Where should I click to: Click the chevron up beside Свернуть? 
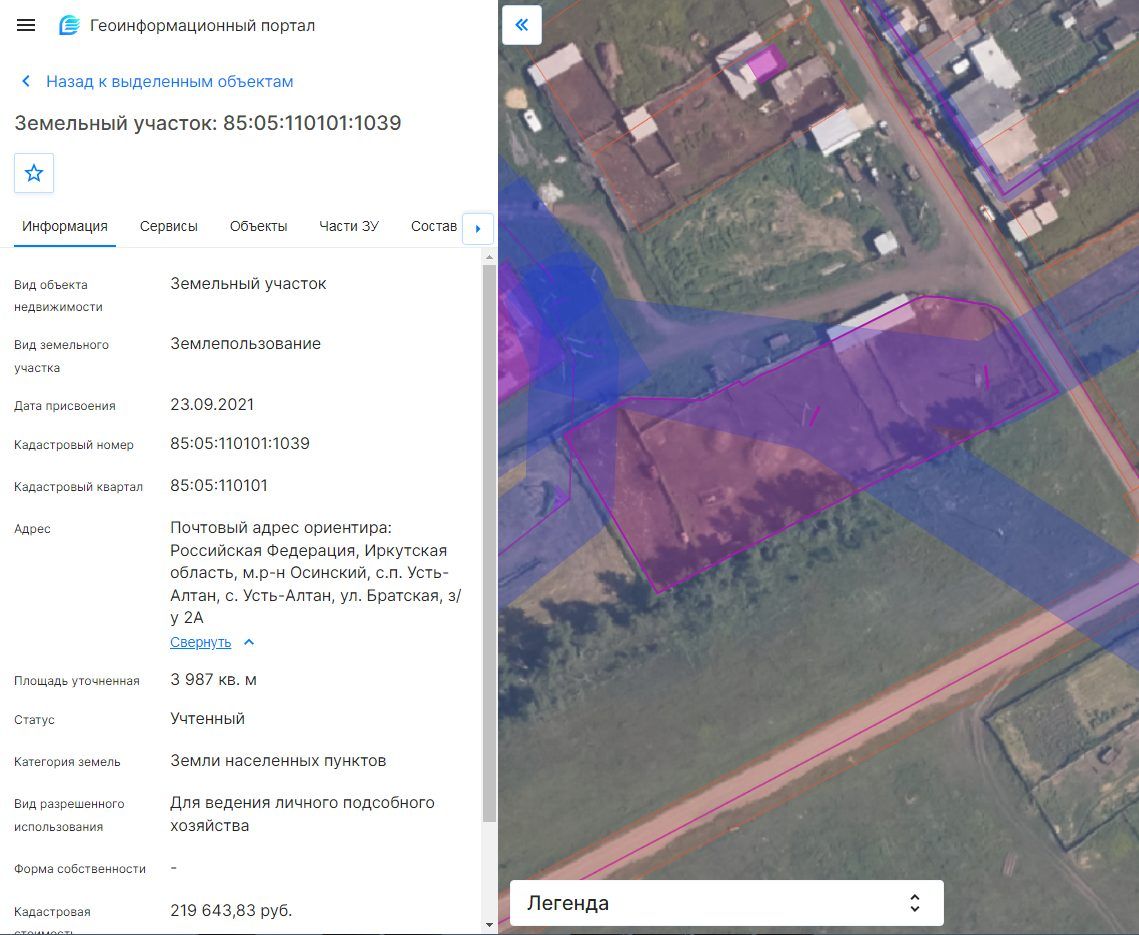pyautogui.click(x=249, y=642)
